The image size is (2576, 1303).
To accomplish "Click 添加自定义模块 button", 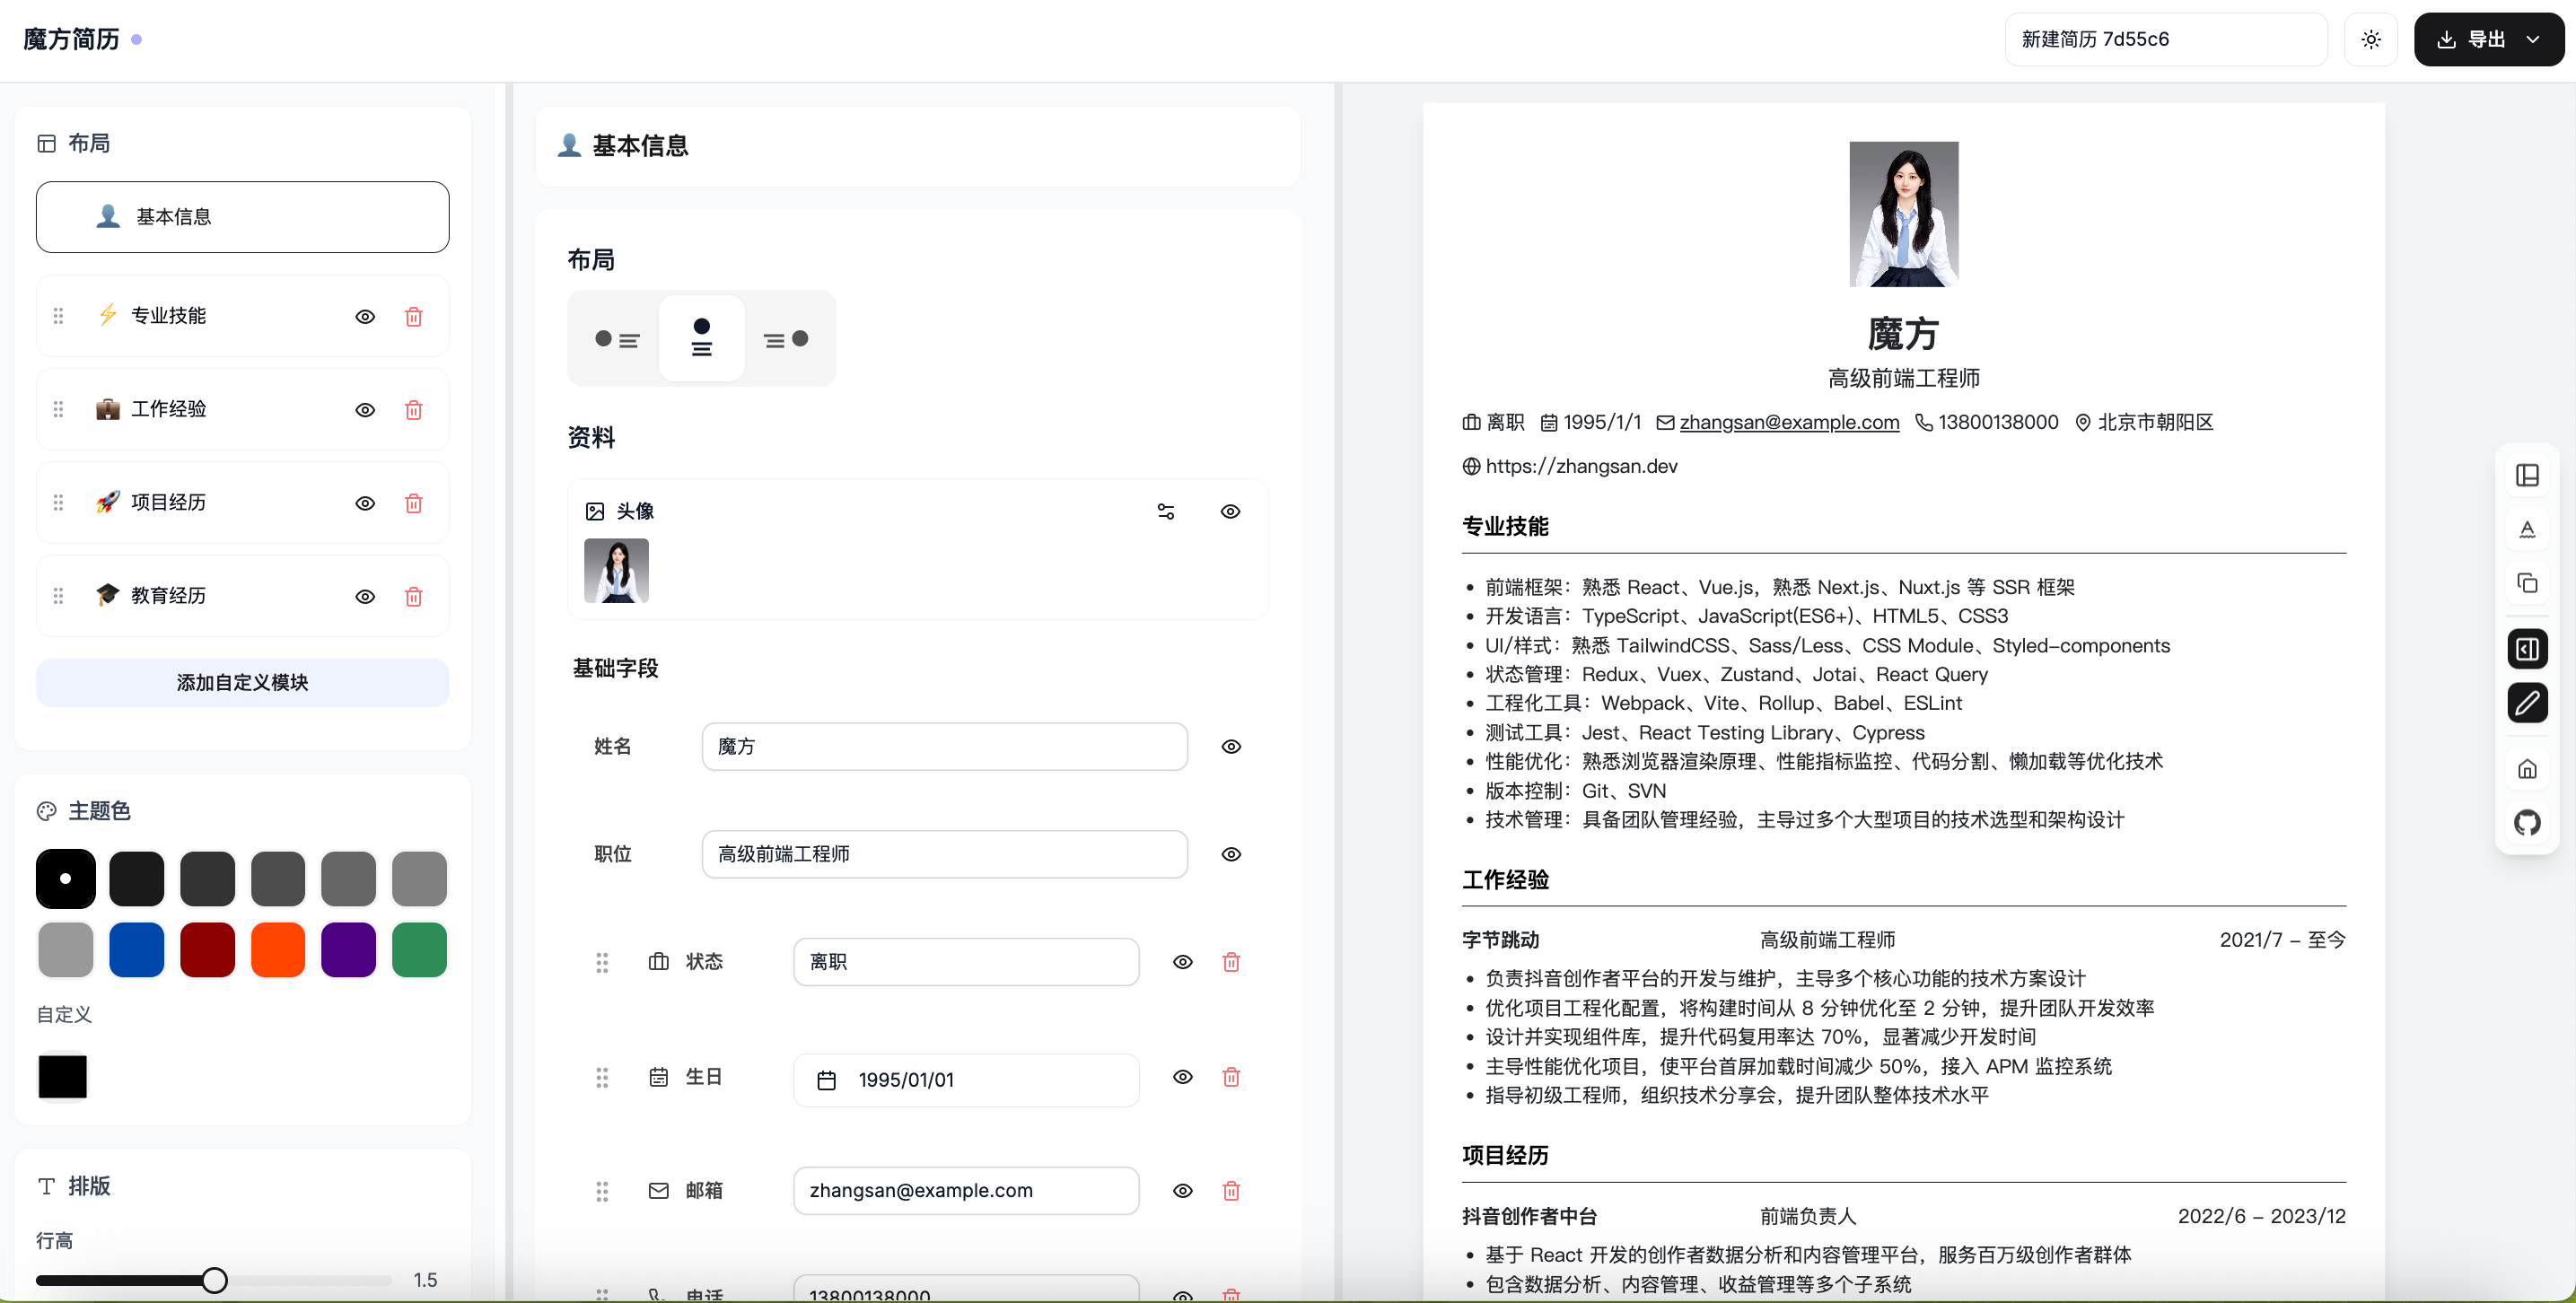I will coord(242,683).
